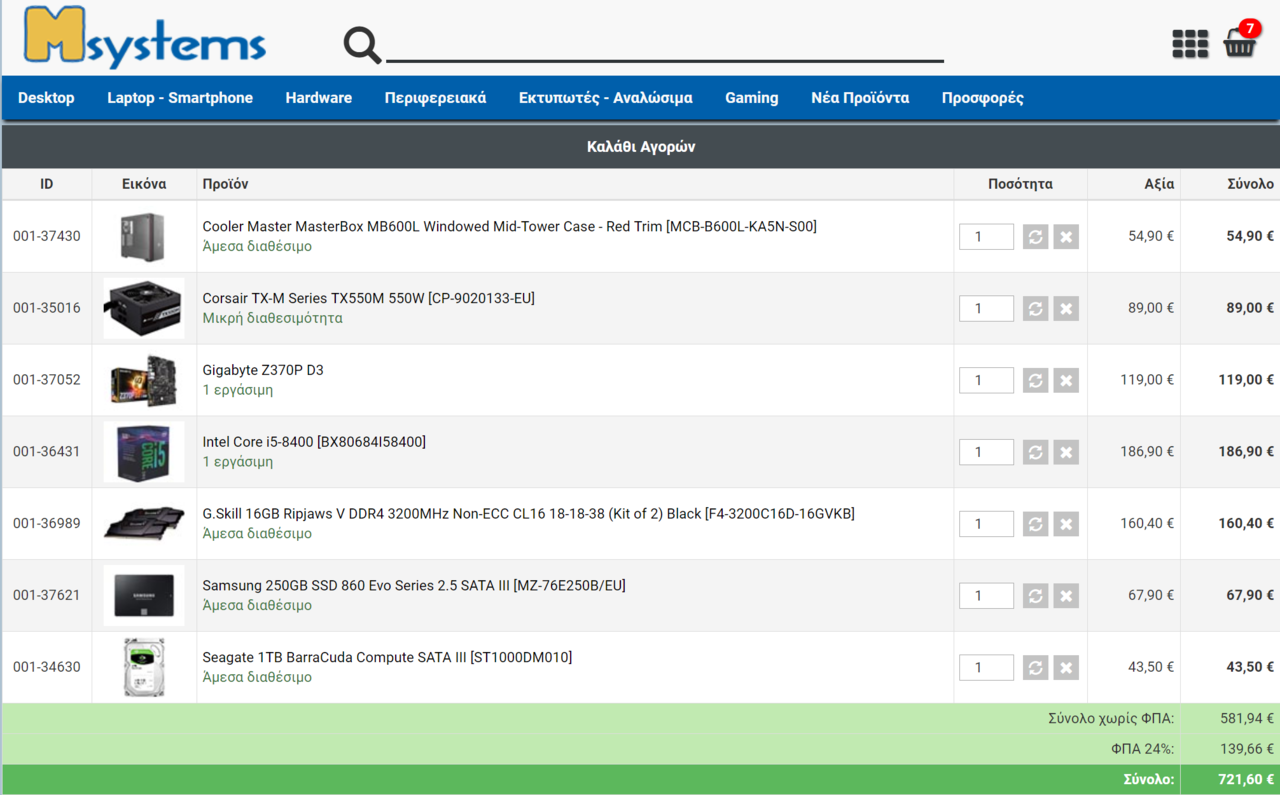Image resolution: width=1280 pixels, height=795 pixels.
Task: Go to Προσφορές
Action: click(x=982, y=98)
